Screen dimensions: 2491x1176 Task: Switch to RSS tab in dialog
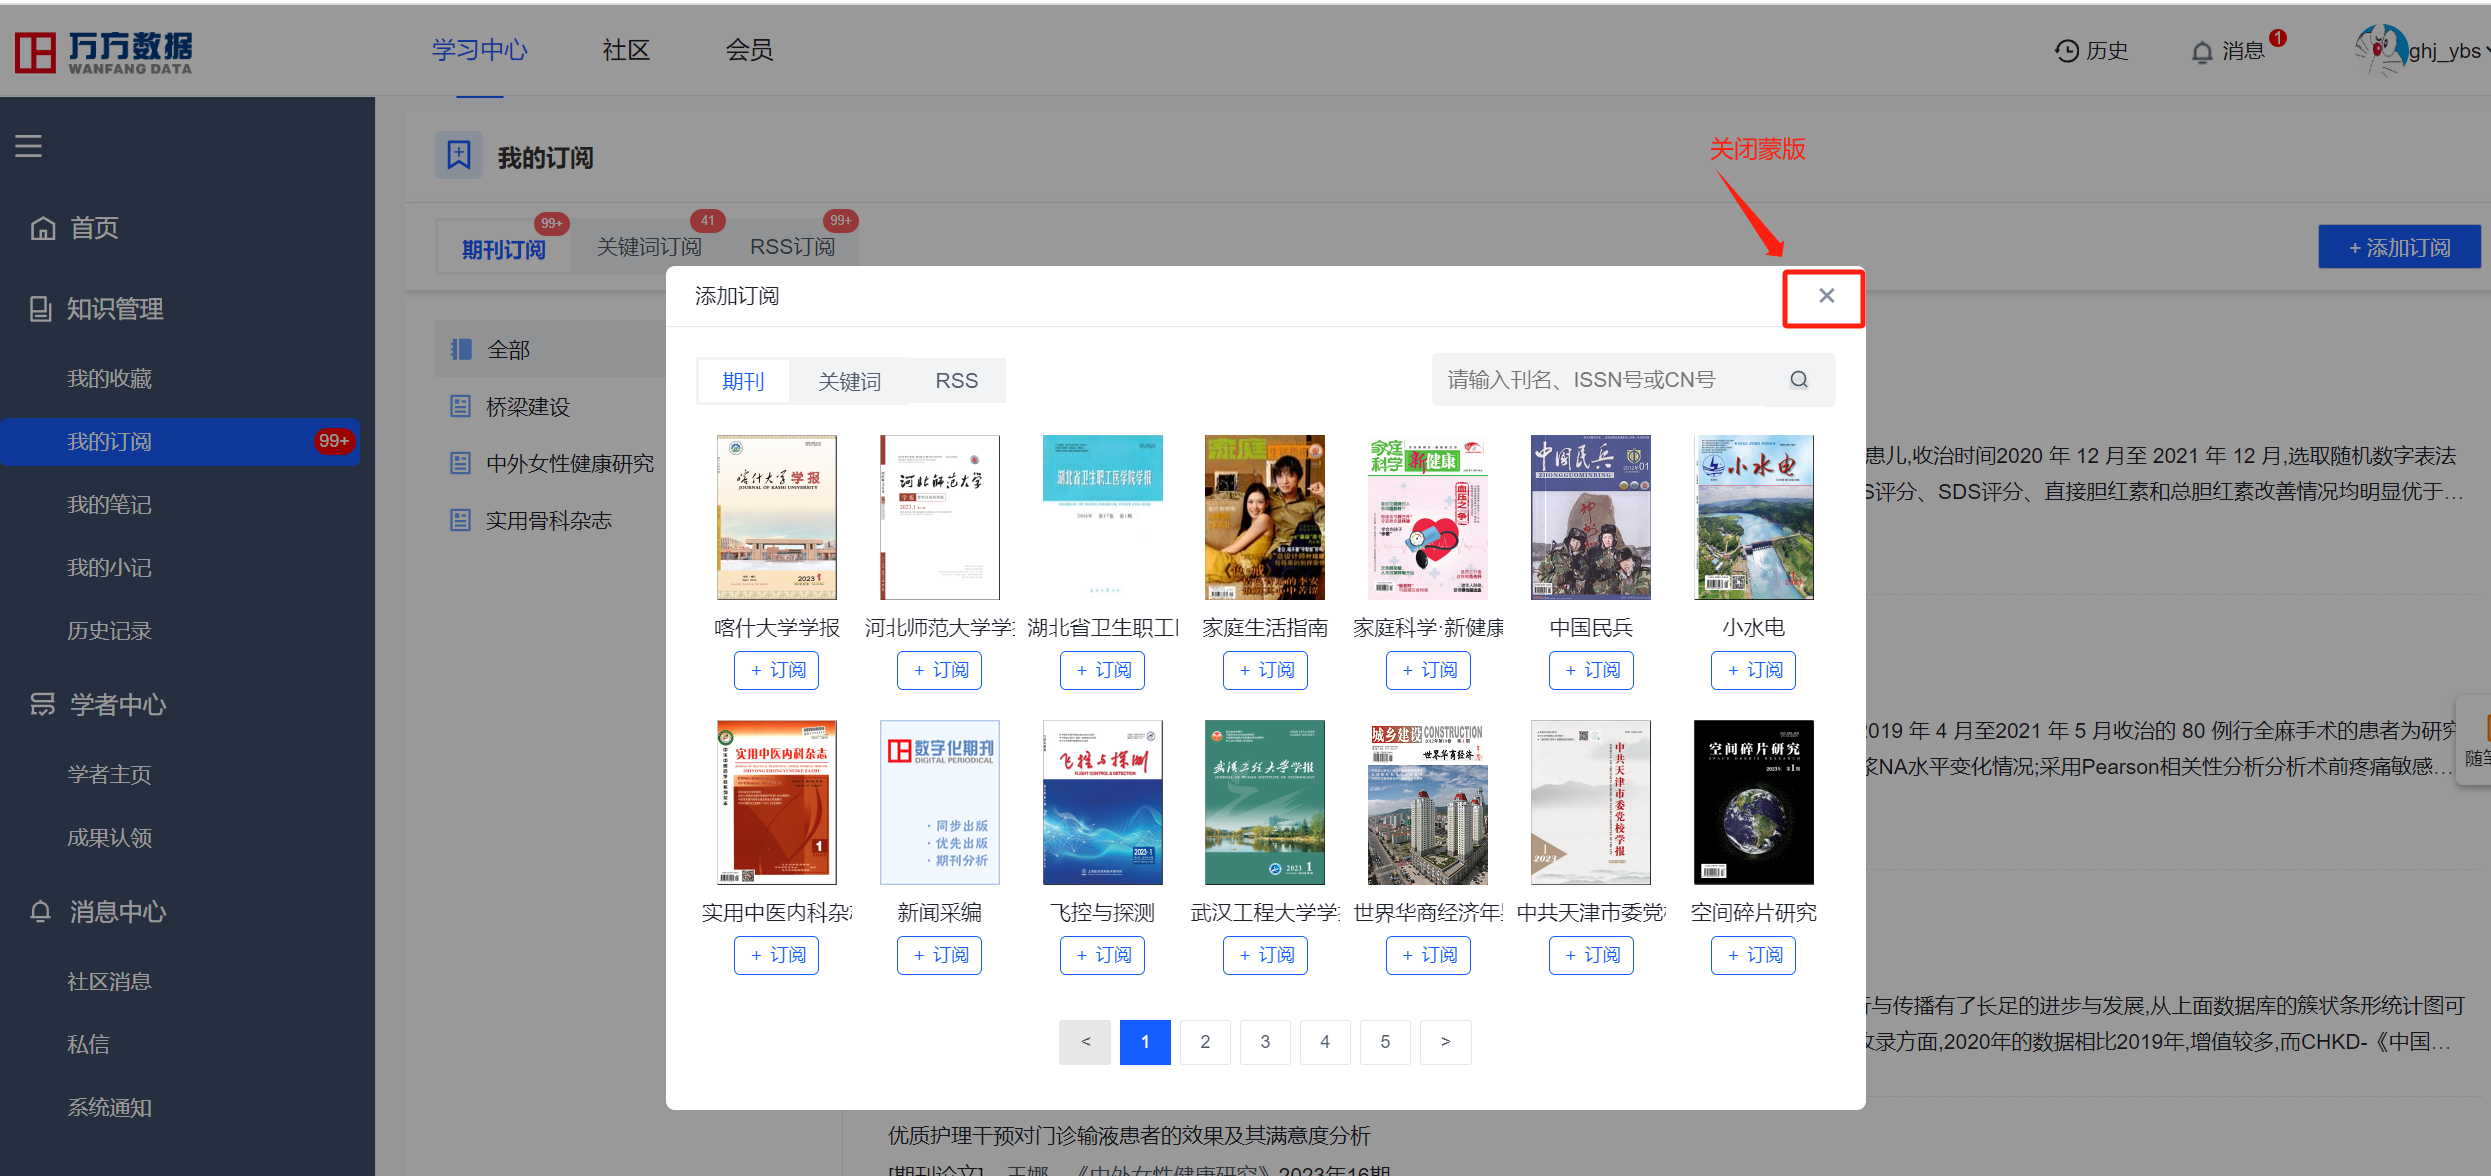956,381
